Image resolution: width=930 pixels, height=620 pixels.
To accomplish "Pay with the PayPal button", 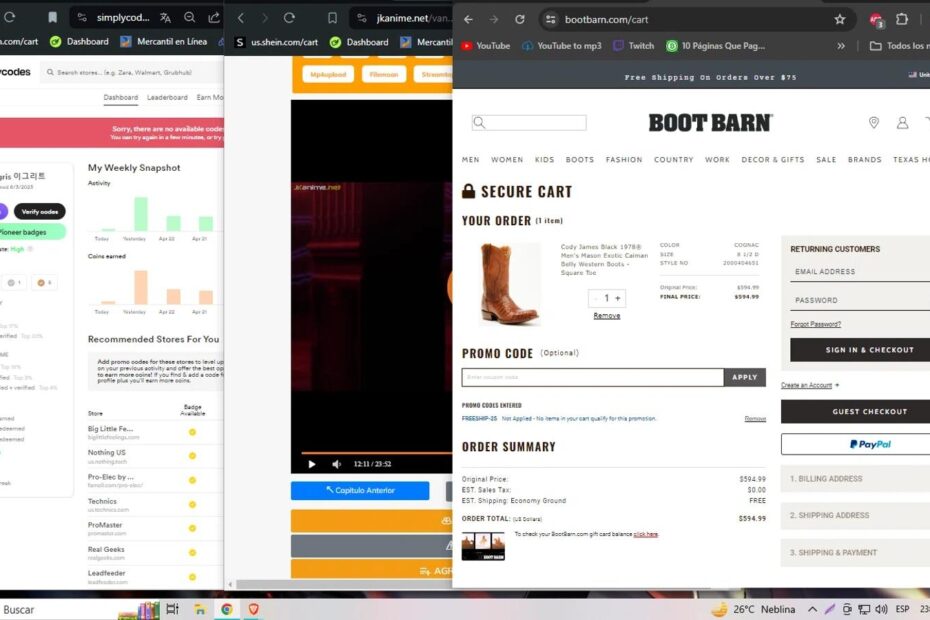I will point(855,444).
